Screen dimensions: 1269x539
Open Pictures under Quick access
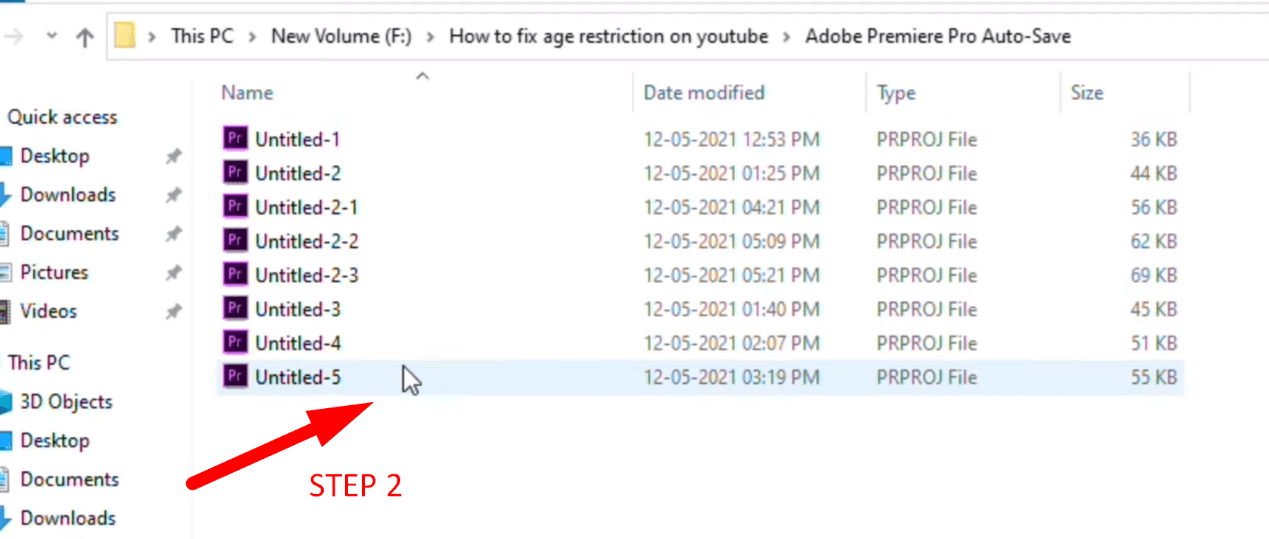tap(54, 273)
